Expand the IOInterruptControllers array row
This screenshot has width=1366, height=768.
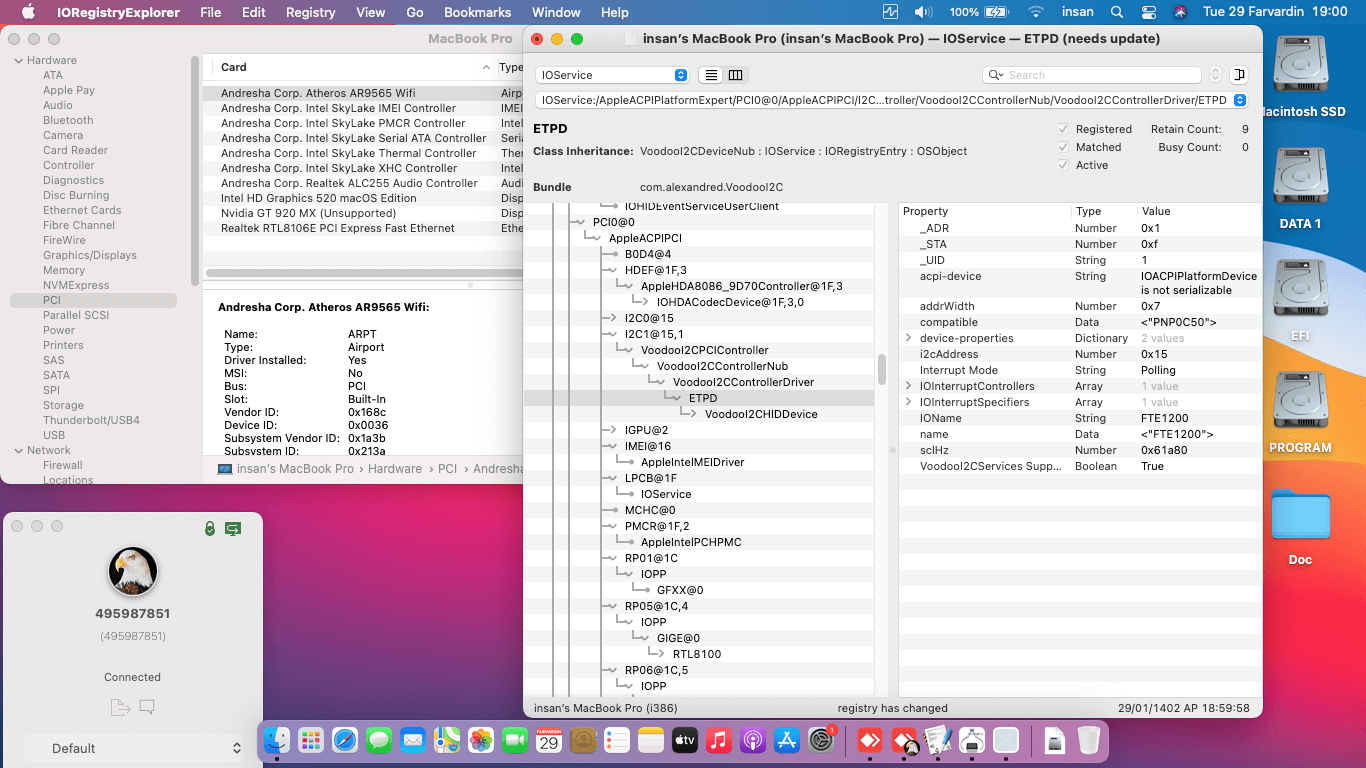909,386
